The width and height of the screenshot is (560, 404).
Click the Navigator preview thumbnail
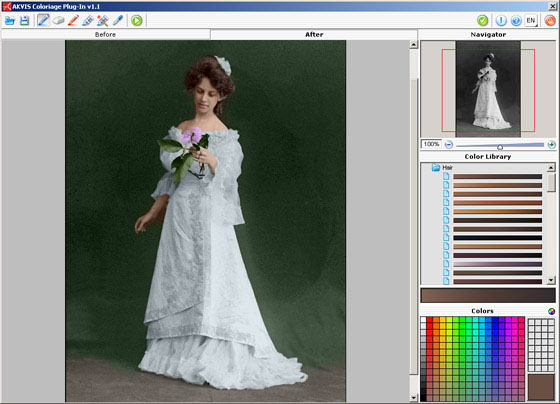click(x=488, y=89)
